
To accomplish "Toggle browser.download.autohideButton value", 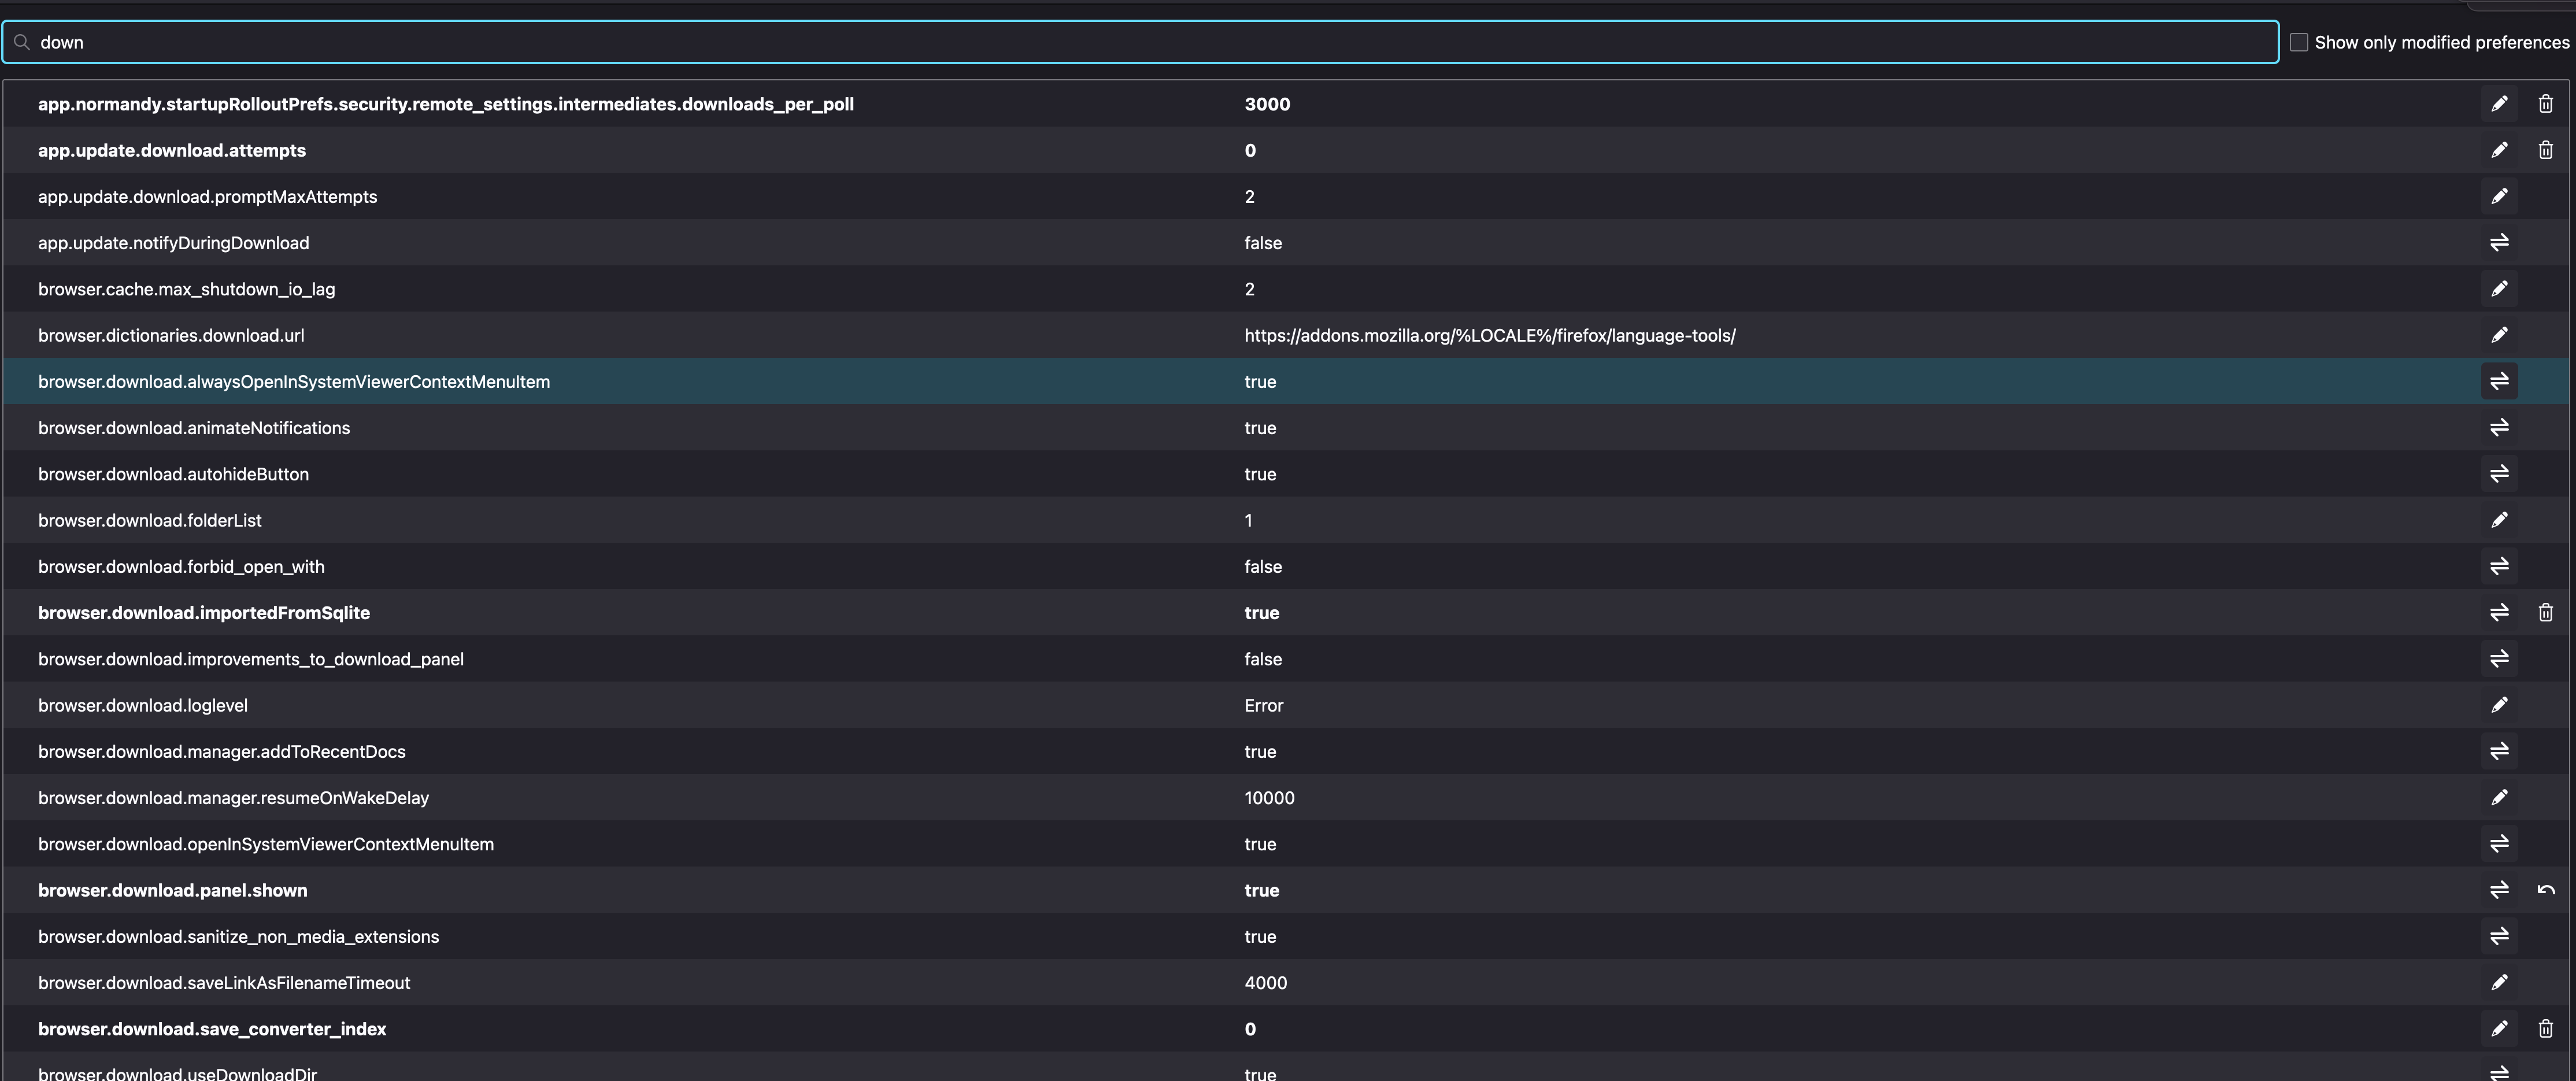I will point(2498,474).
